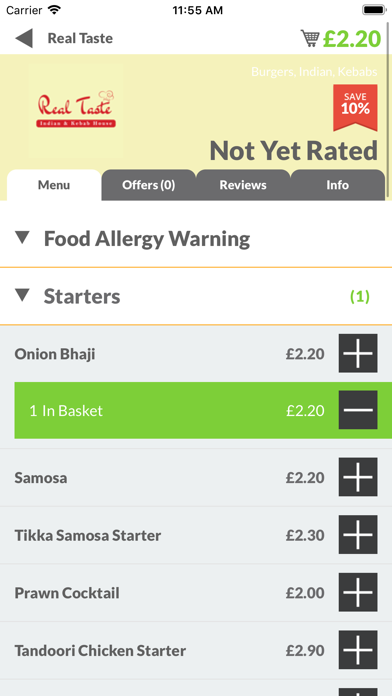Add Tandoori Chicken Starter to basket
Viewport: 392px width, 696px height.
click(358, 650)
